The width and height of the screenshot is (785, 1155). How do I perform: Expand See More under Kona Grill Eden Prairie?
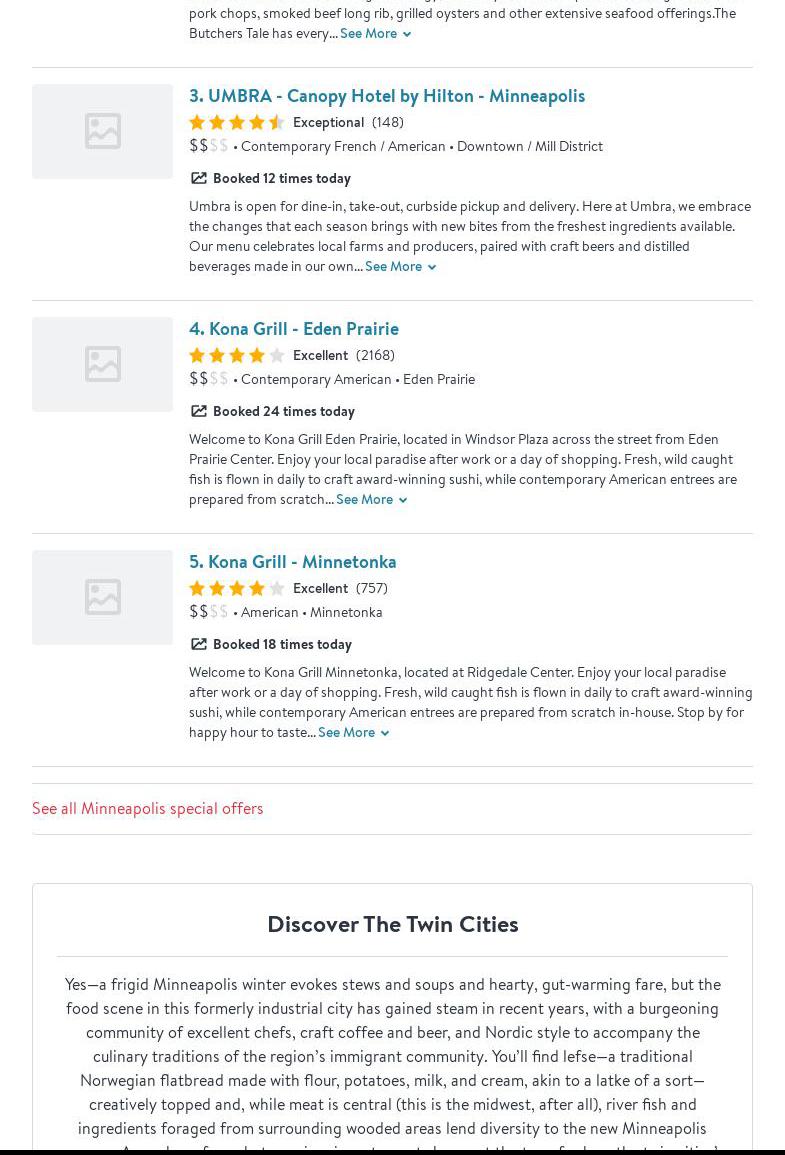coord(371,500)
